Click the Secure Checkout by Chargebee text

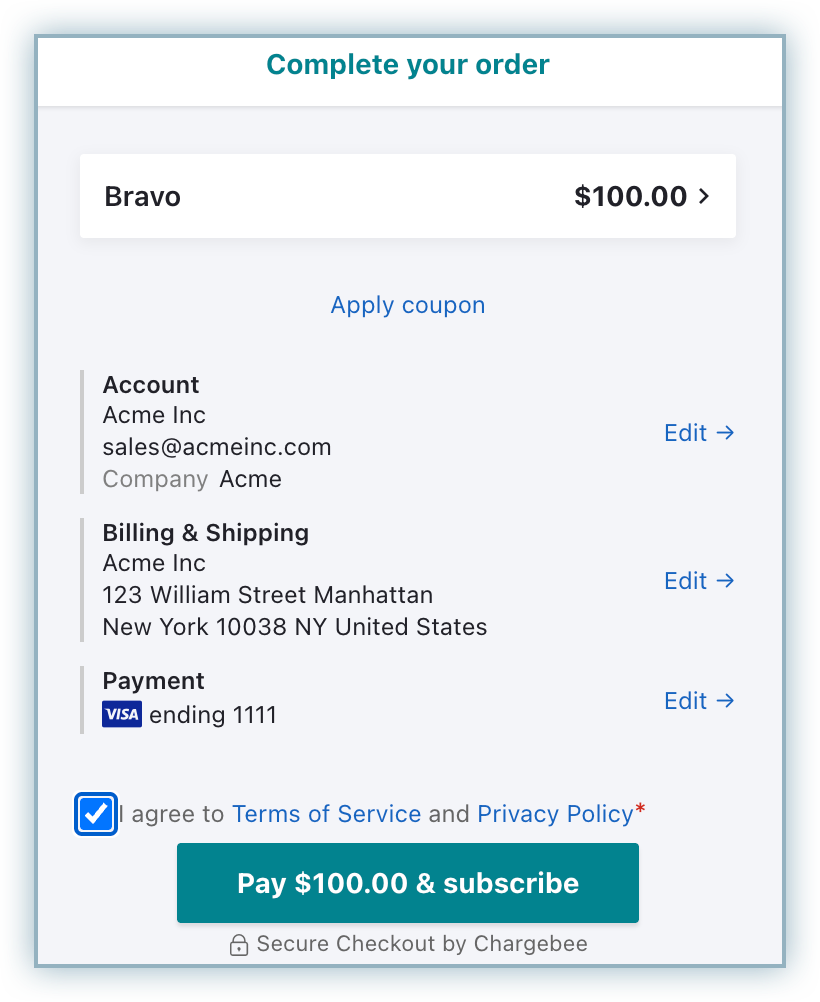(x=422, y=944)
